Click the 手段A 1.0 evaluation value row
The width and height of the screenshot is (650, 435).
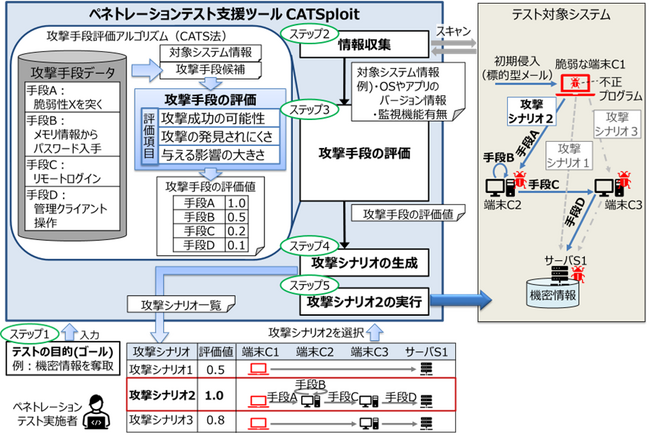(x=210, y=203)
